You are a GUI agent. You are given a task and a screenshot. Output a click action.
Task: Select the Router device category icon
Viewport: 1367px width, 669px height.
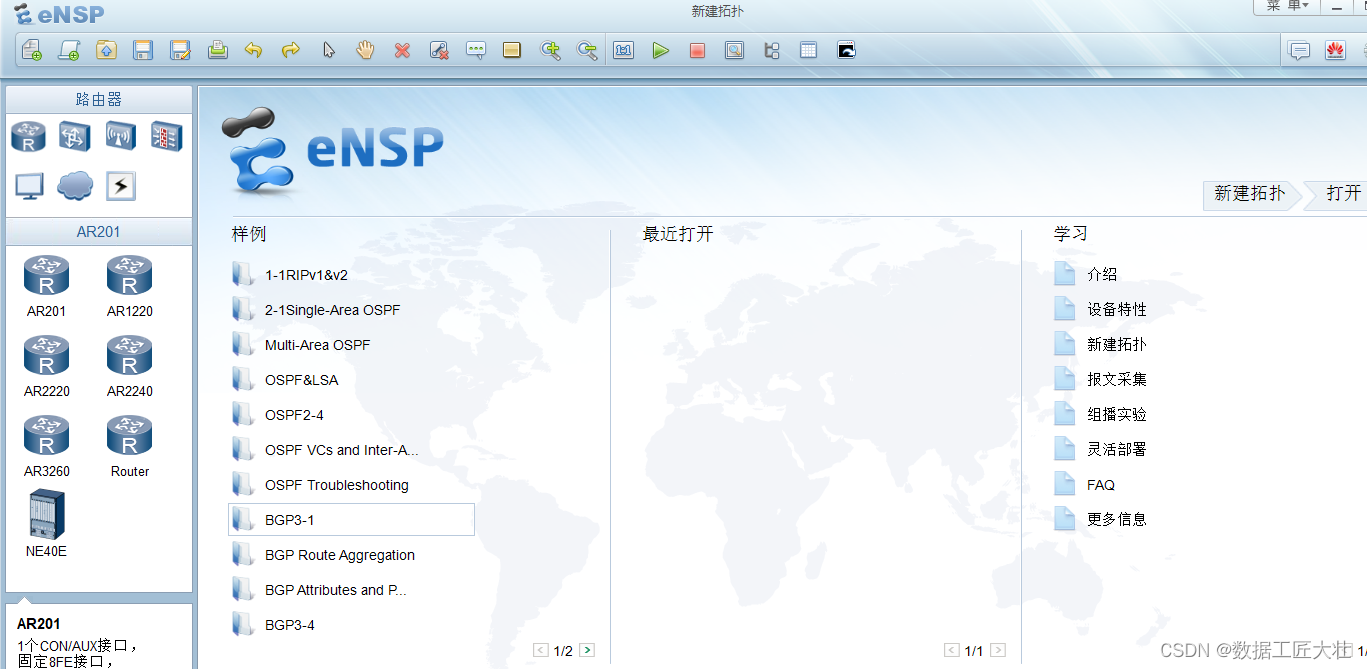[x=28, y=136]
